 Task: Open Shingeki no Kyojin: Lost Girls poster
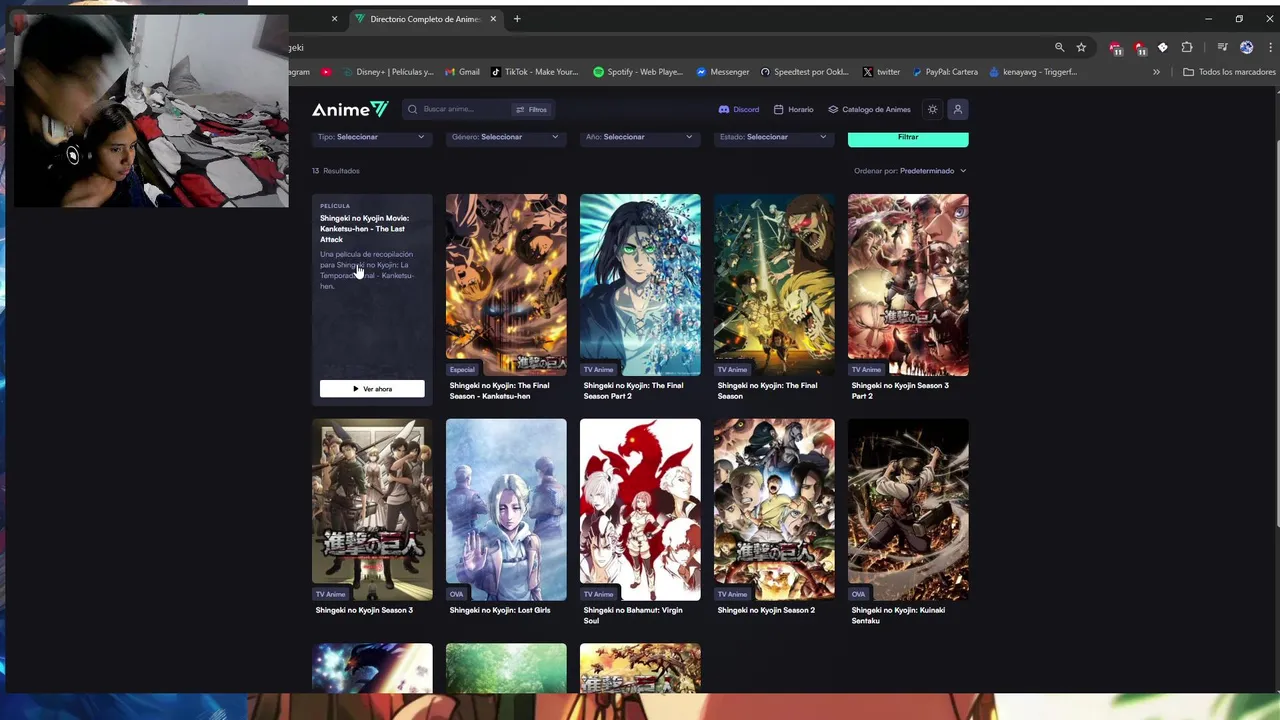[x=506, y=509]
